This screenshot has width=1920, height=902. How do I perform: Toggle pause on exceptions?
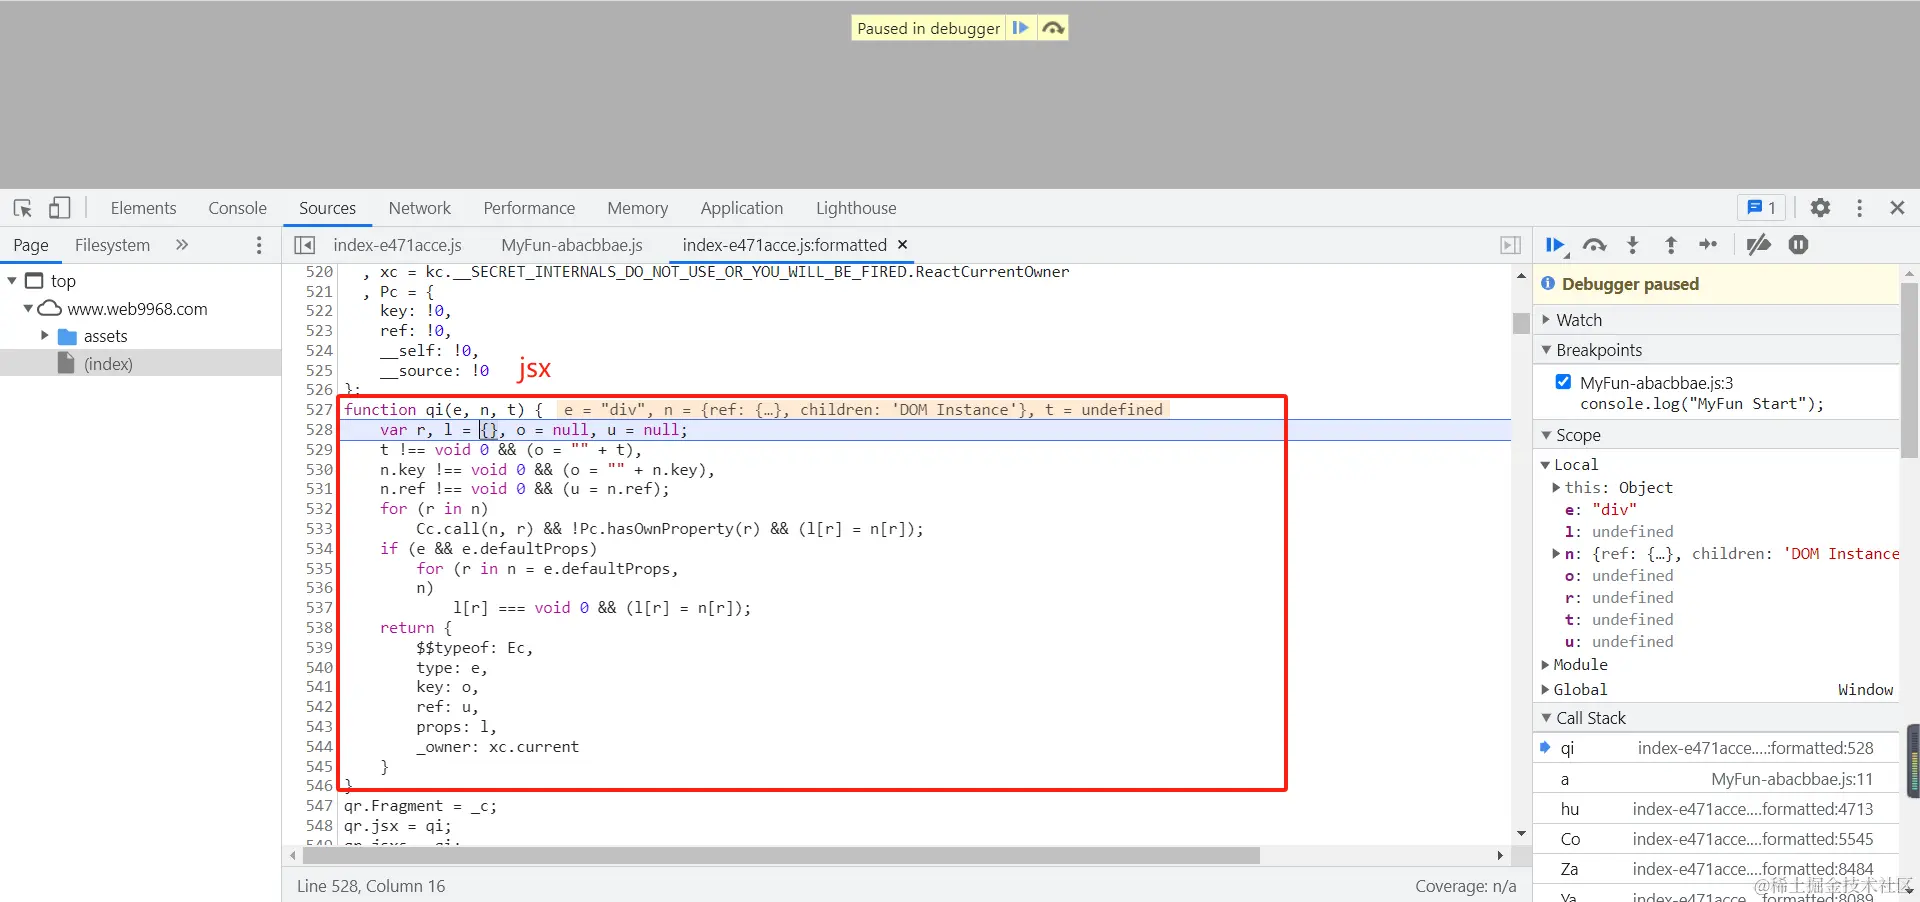(x=1799, y=245)
